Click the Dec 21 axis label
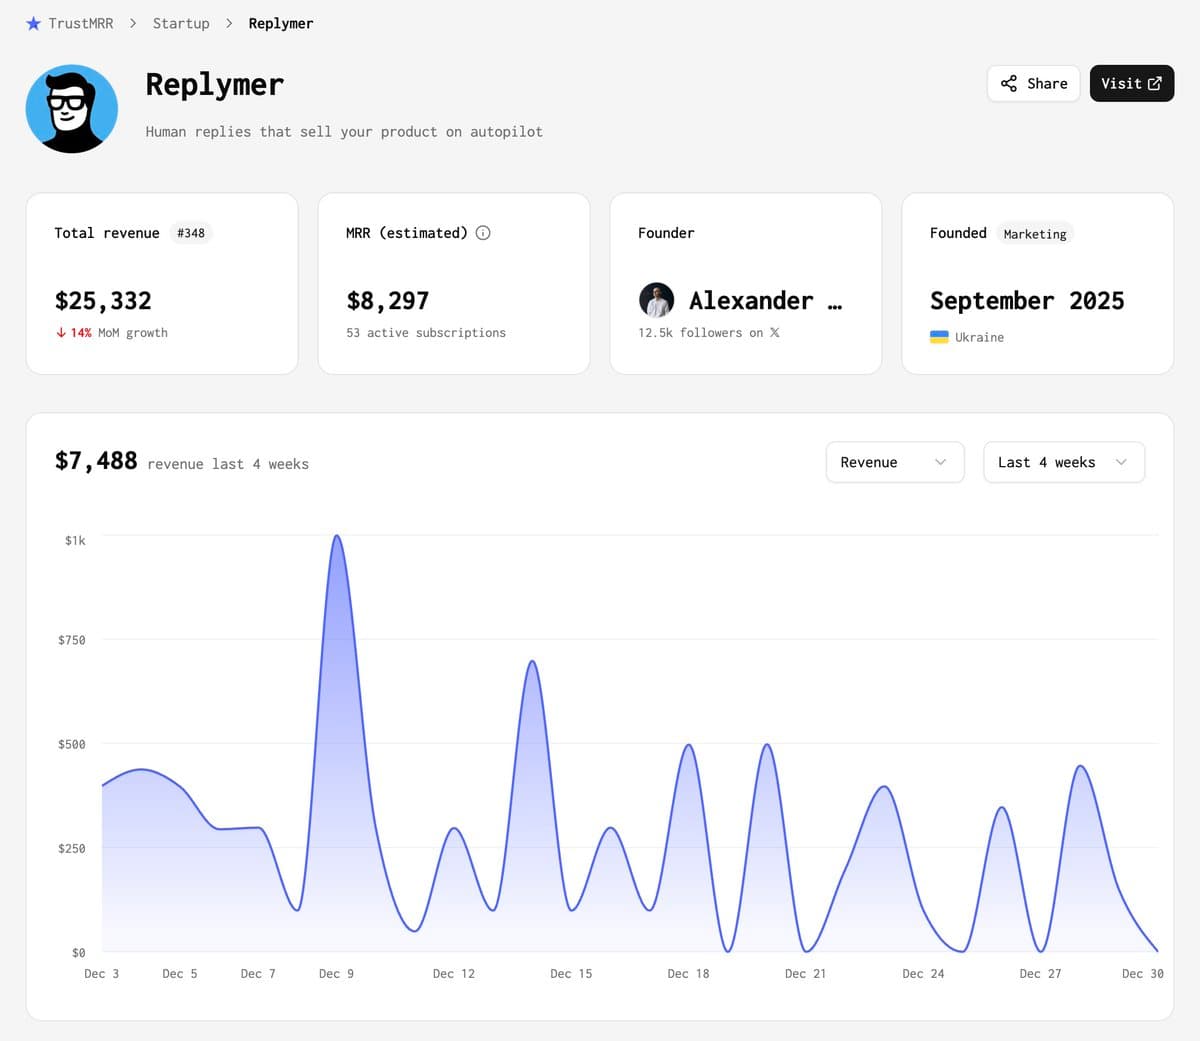This screenshot has width=1200, height=1041. click(x=805, y=973)
